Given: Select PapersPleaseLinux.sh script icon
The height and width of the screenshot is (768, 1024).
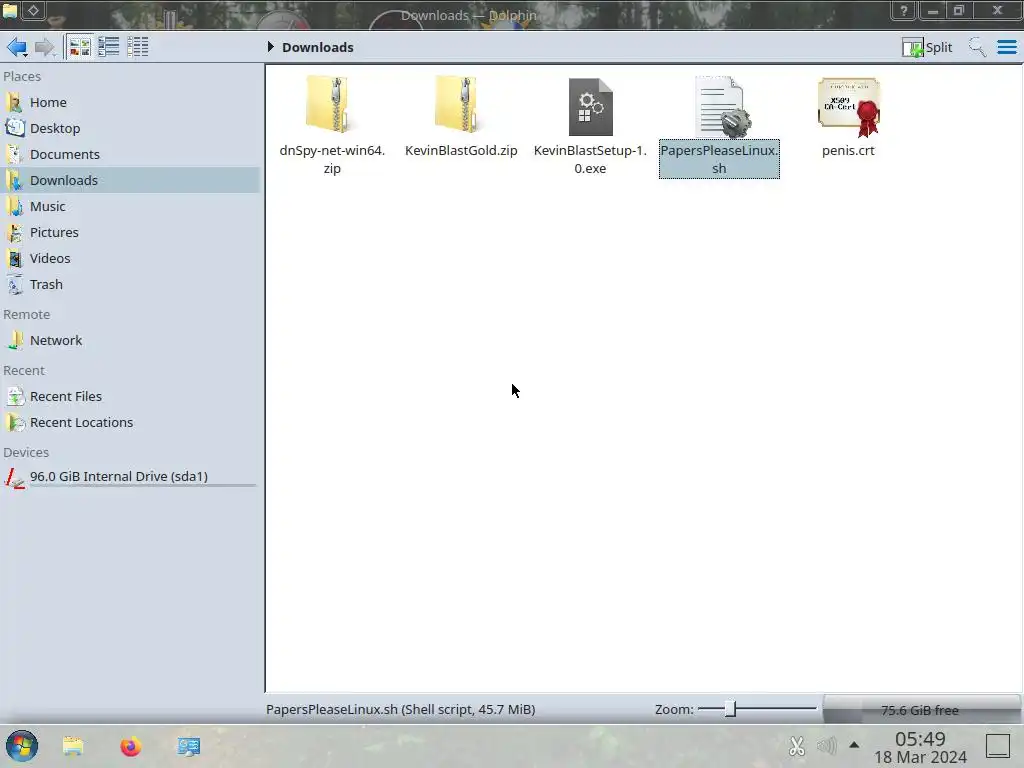Looking at the screenshot, I should (722, 107).
